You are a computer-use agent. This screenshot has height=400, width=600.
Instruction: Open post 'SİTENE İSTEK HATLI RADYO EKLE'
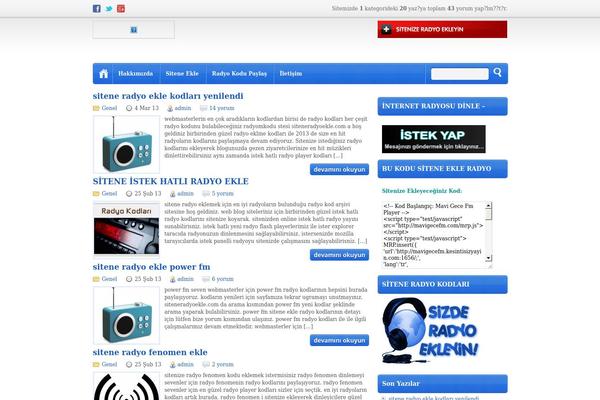(x=171, y=181)
